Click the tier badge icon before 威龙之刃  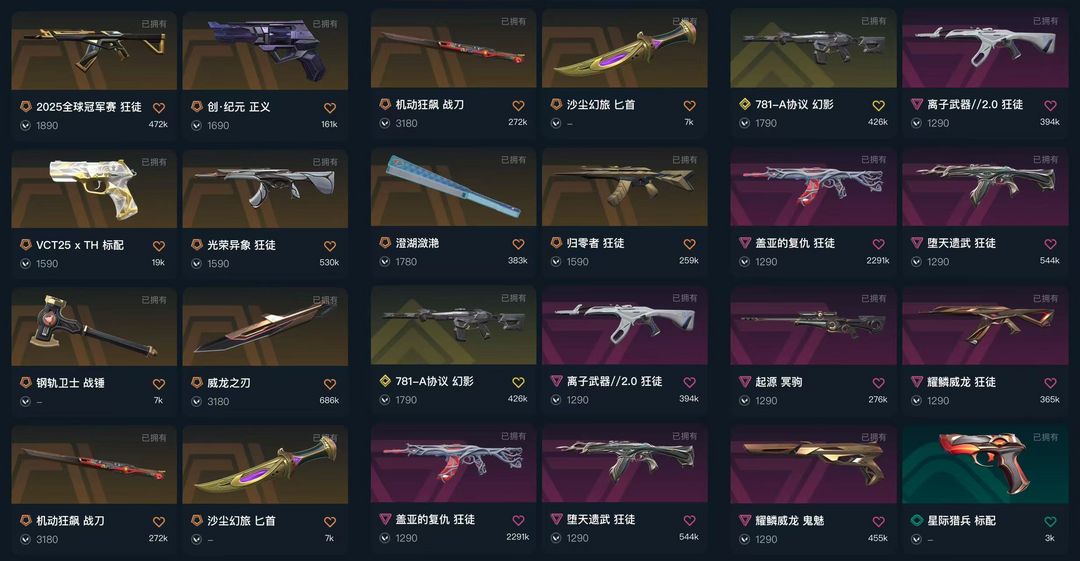(196, 382)
